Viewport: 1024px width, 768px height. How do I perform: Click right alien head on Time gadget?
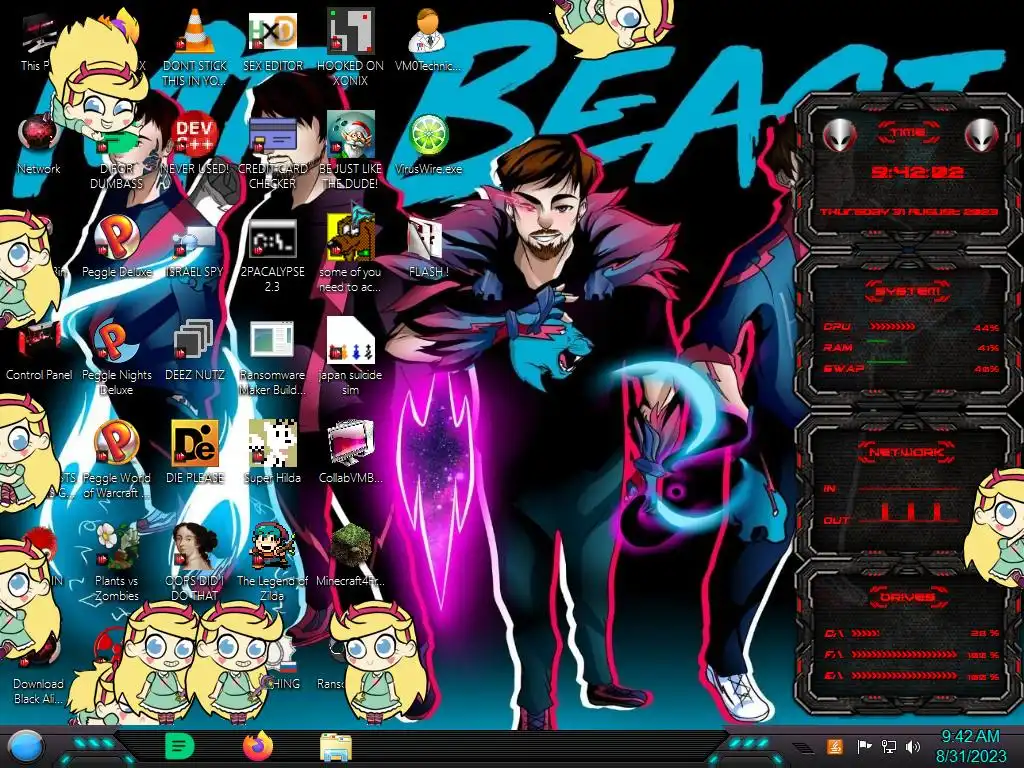pos(981,136)
